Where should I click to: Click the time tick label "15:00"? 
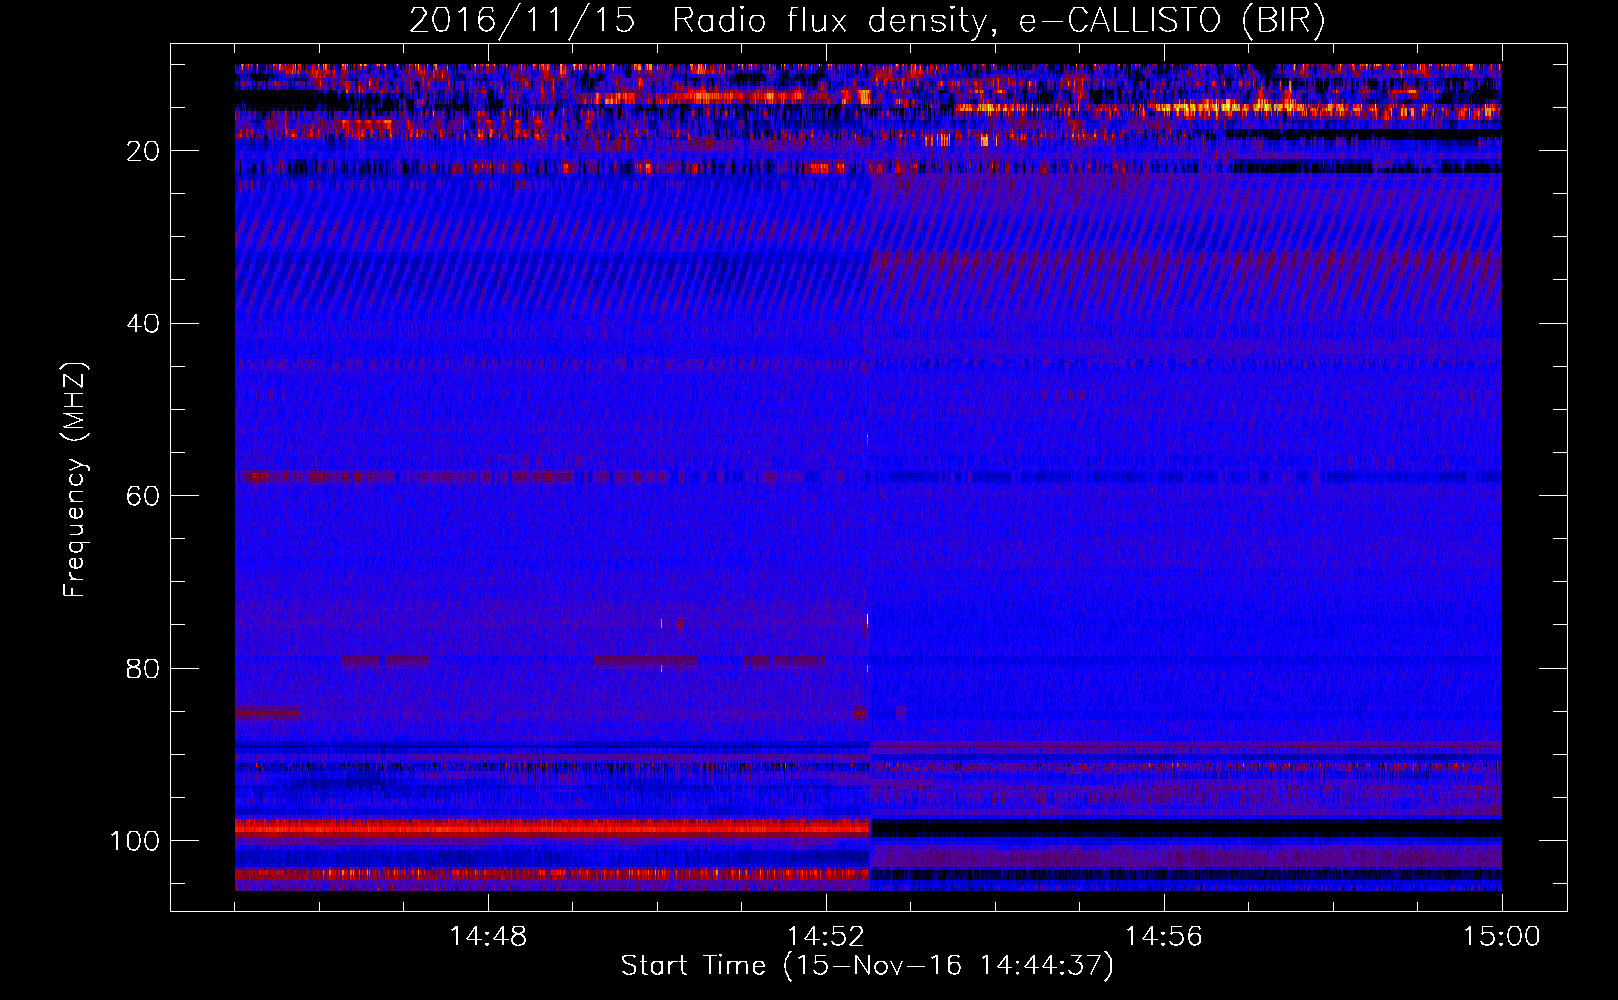[1502, 937]
